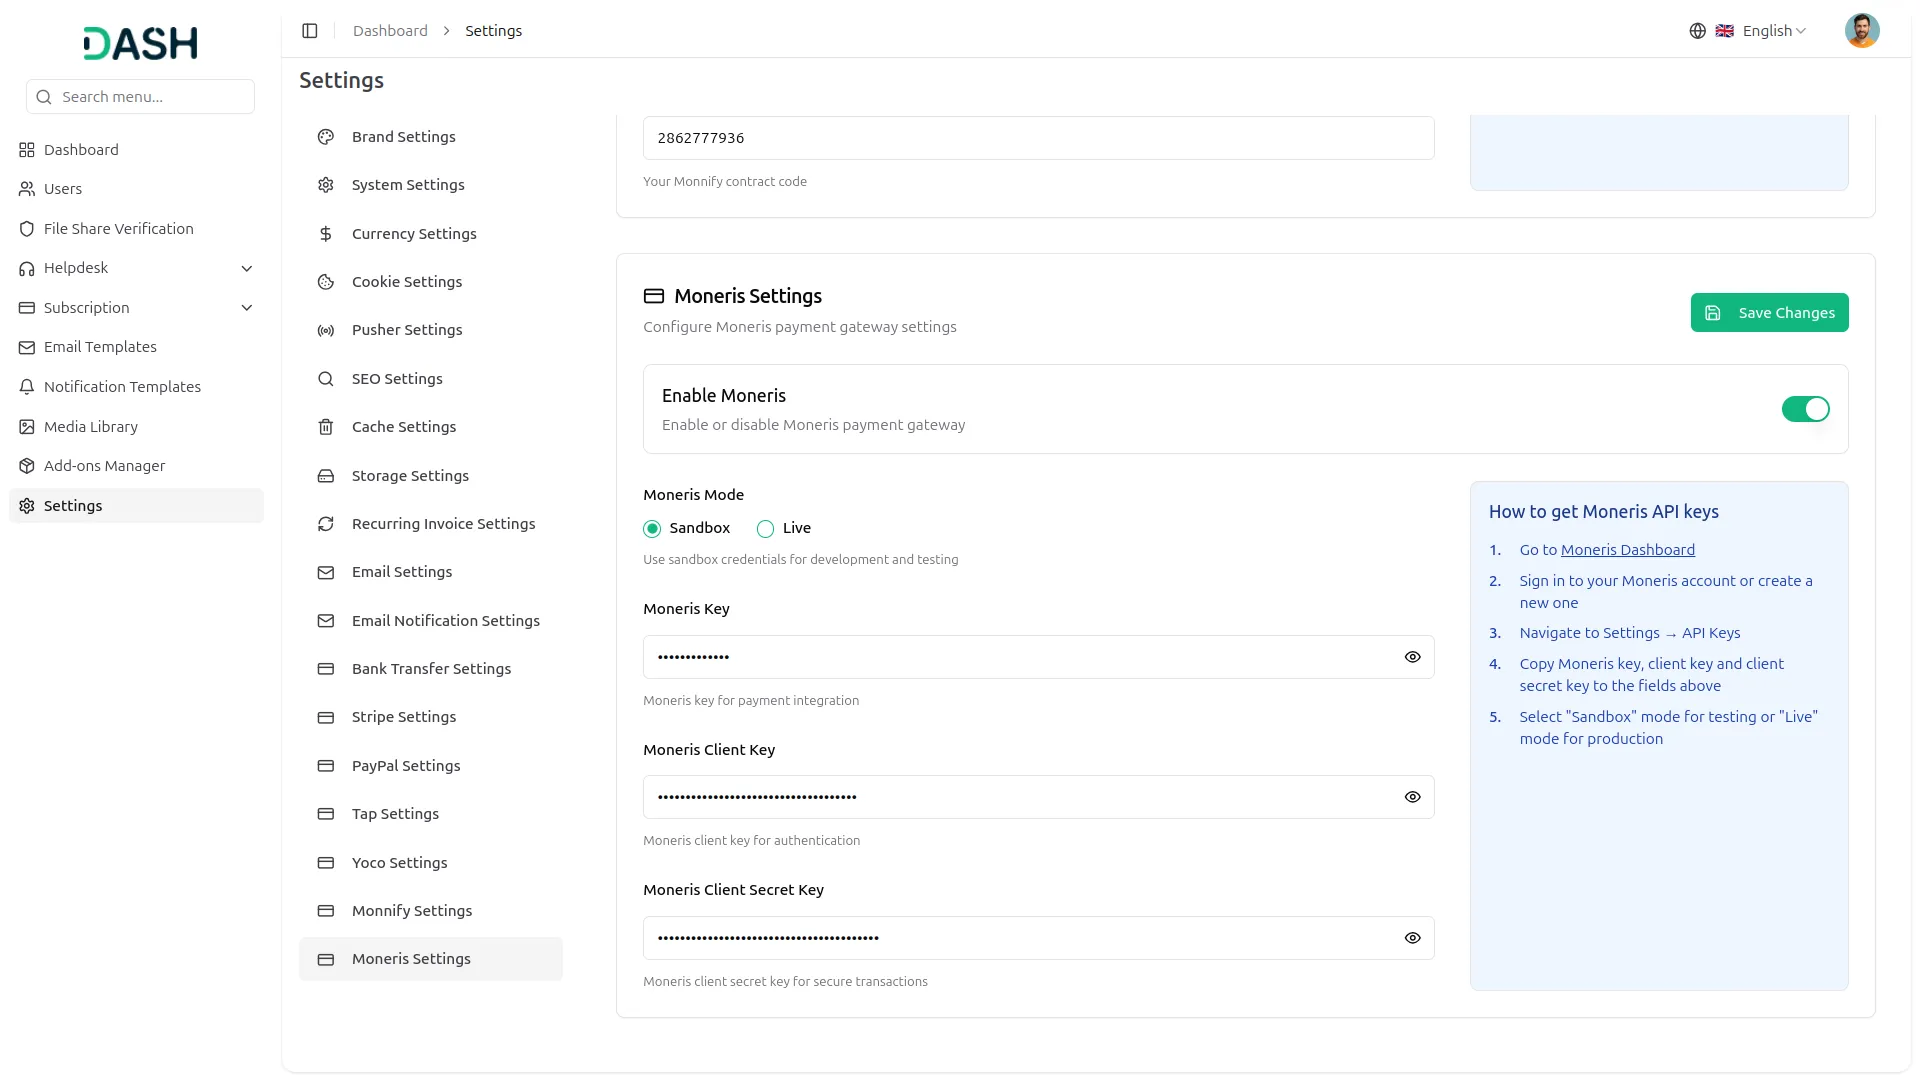Click the Add-ons Manager box icon
The width and height of the screenshot is (1920, 1080).
(x=27, y=466)
